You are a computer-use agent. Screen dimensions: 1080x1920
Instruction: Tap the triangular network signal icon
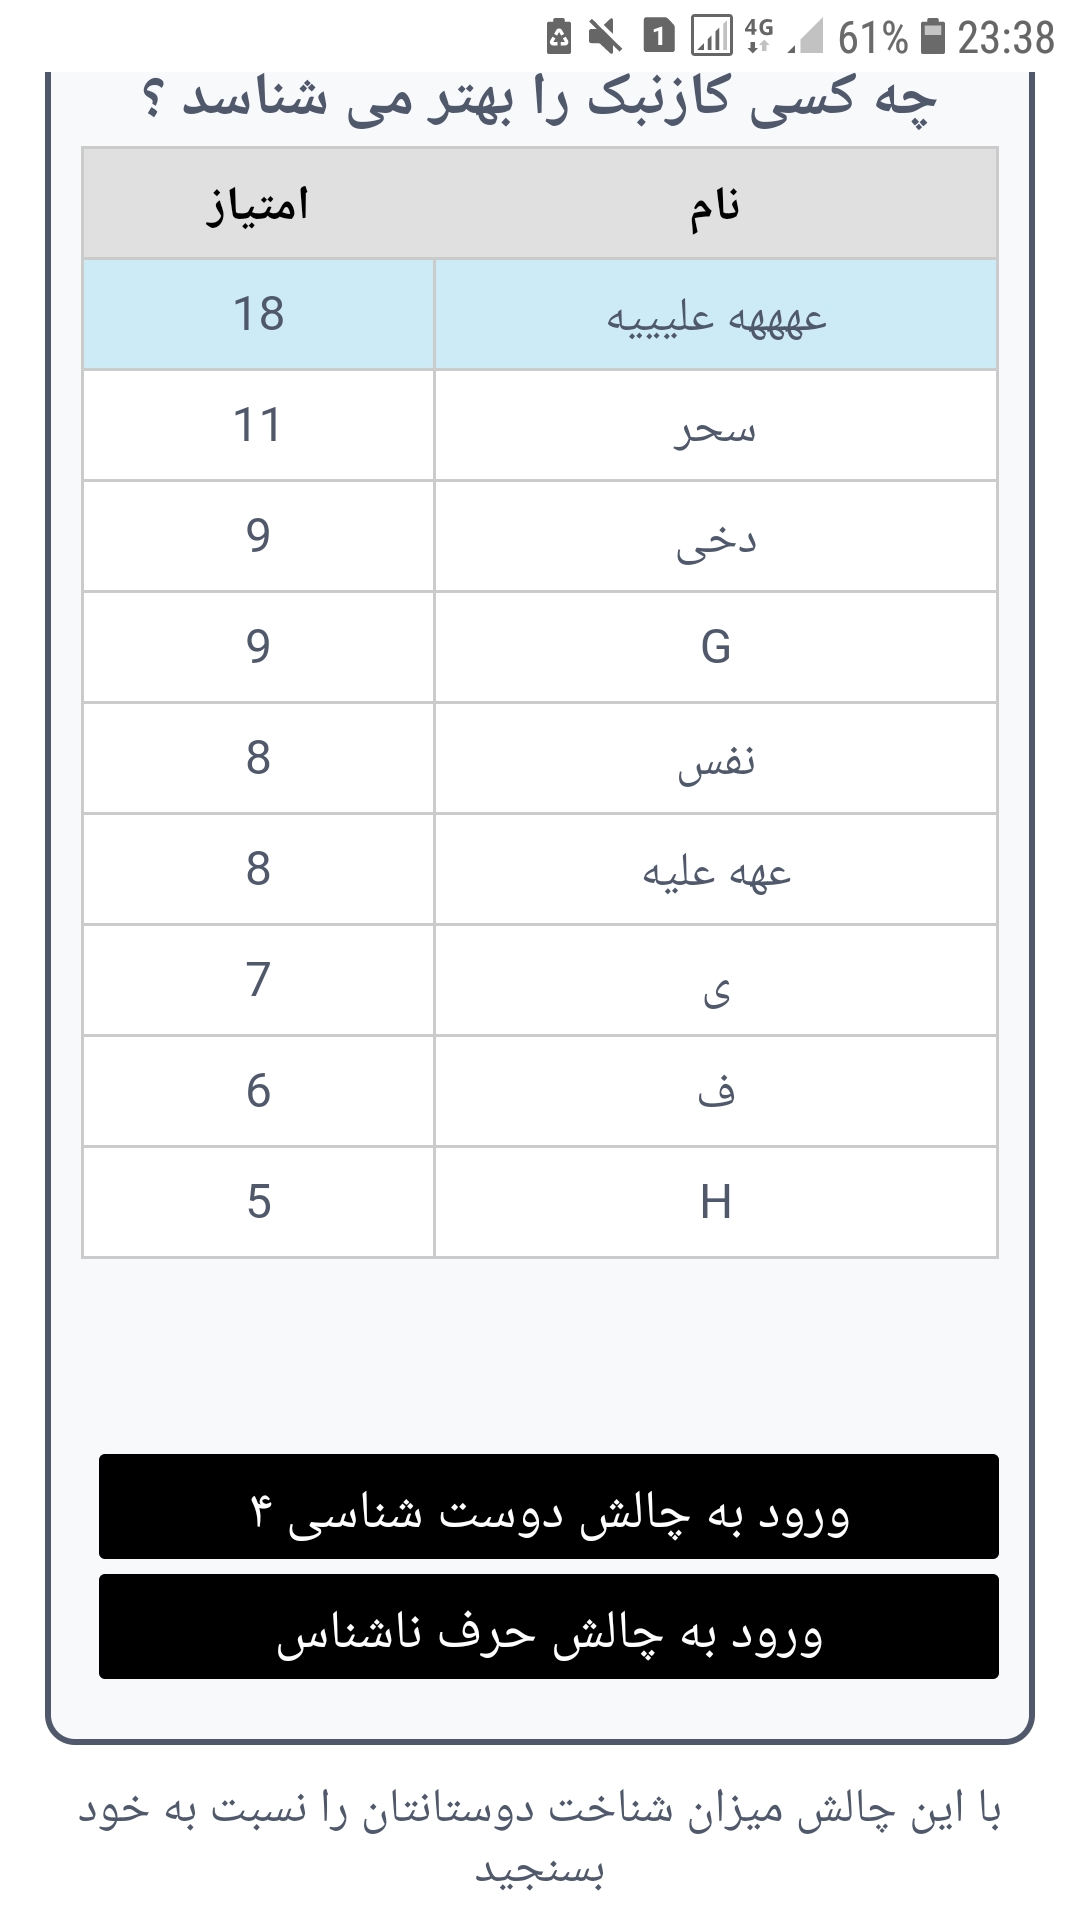[806, 37]
